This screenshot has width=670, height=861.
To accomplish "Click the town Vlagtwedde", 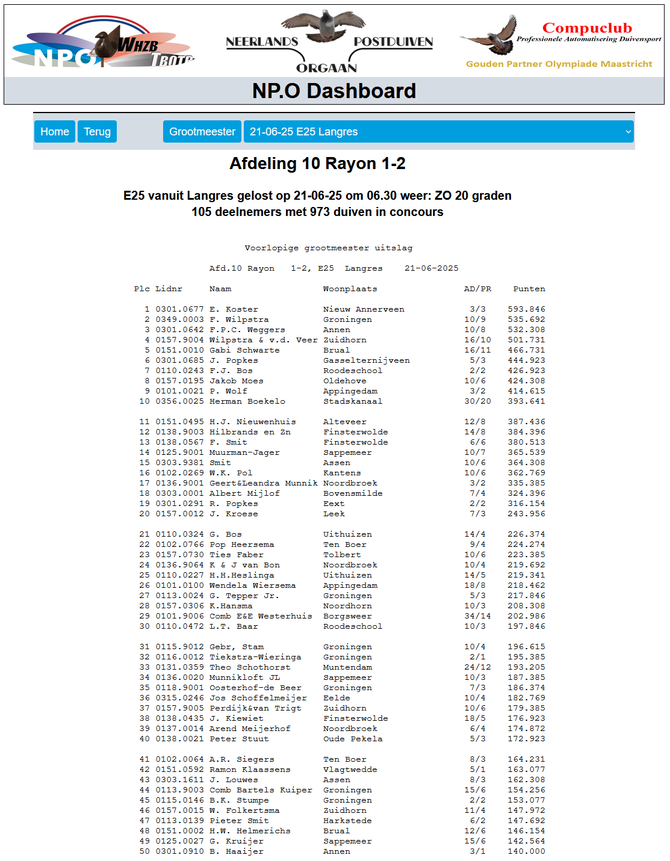I will click(350, 770).
